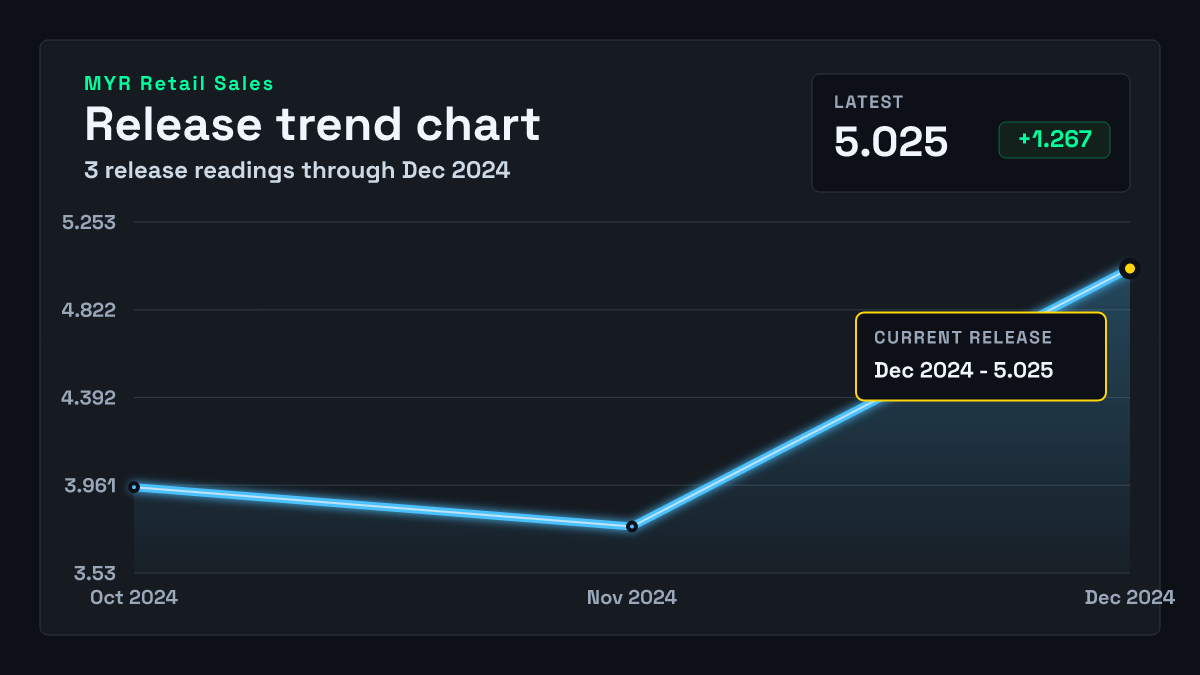Click the Release trend chart title
The width and height of the screenshot is (1200, 675).
click(313, 125)
